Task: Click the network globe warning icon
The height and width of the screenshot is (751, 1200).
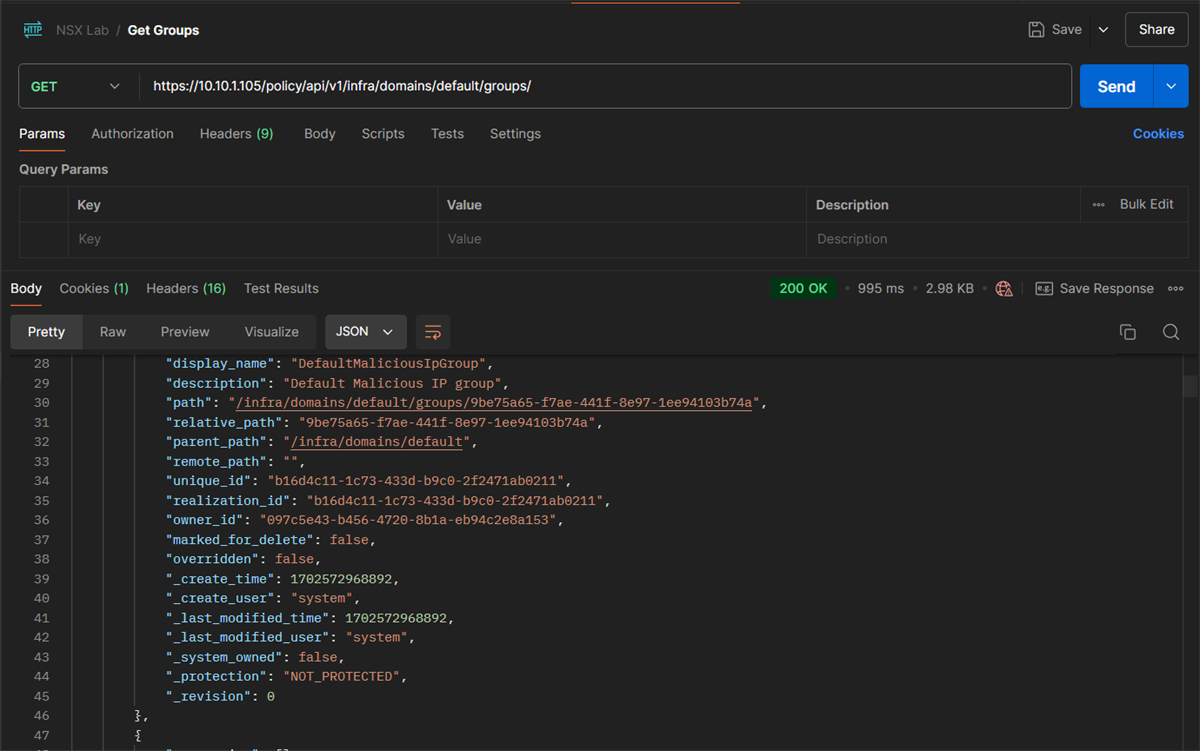Action: point(1004,288)
